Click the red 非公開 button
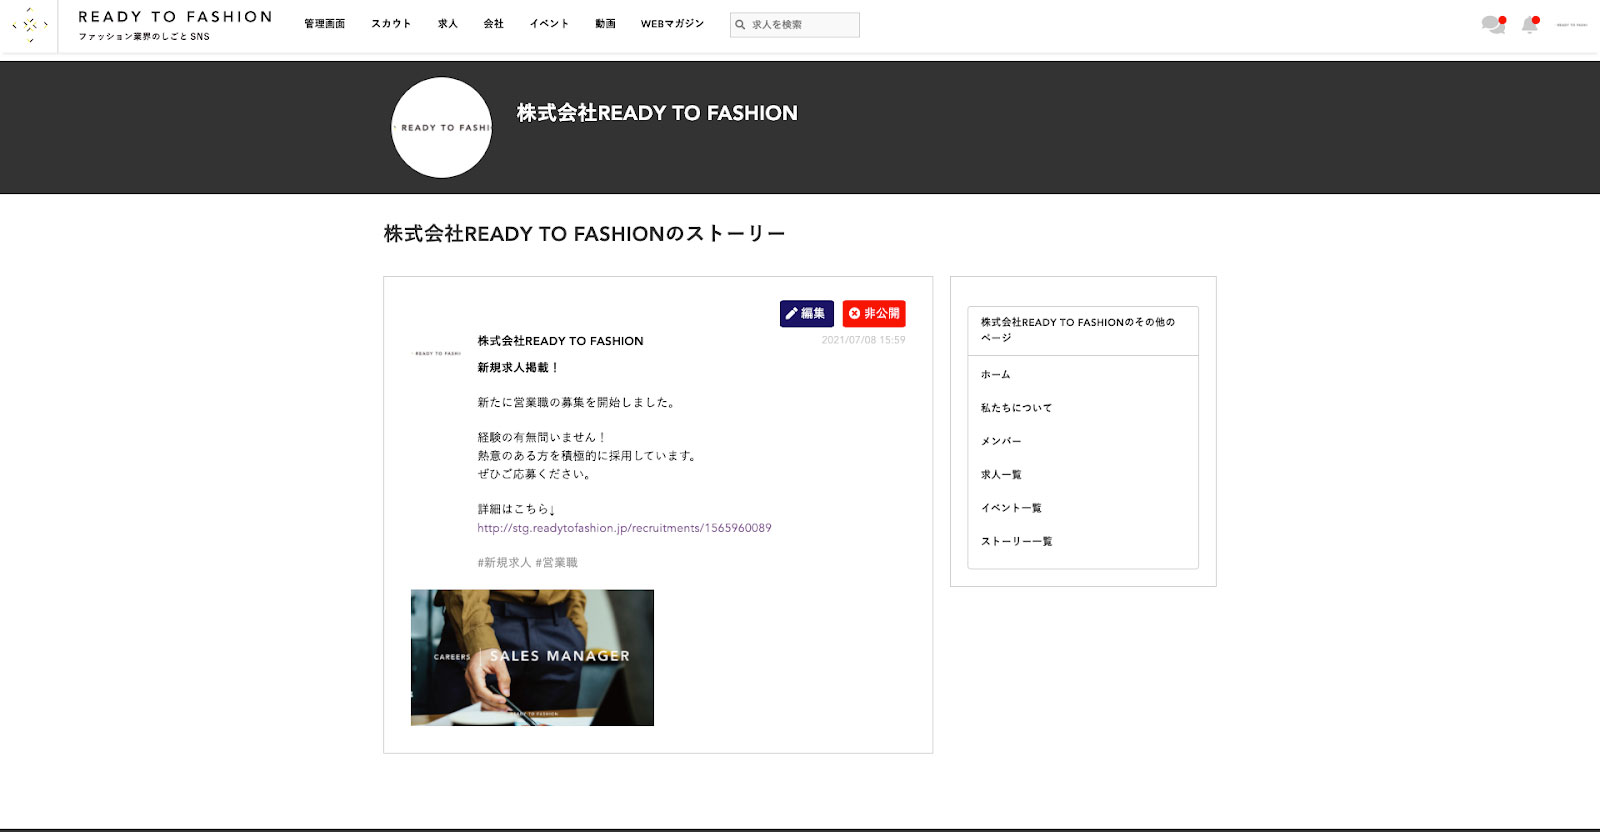Viewport: 1600px width, 832px height. [x=874, y=313]
